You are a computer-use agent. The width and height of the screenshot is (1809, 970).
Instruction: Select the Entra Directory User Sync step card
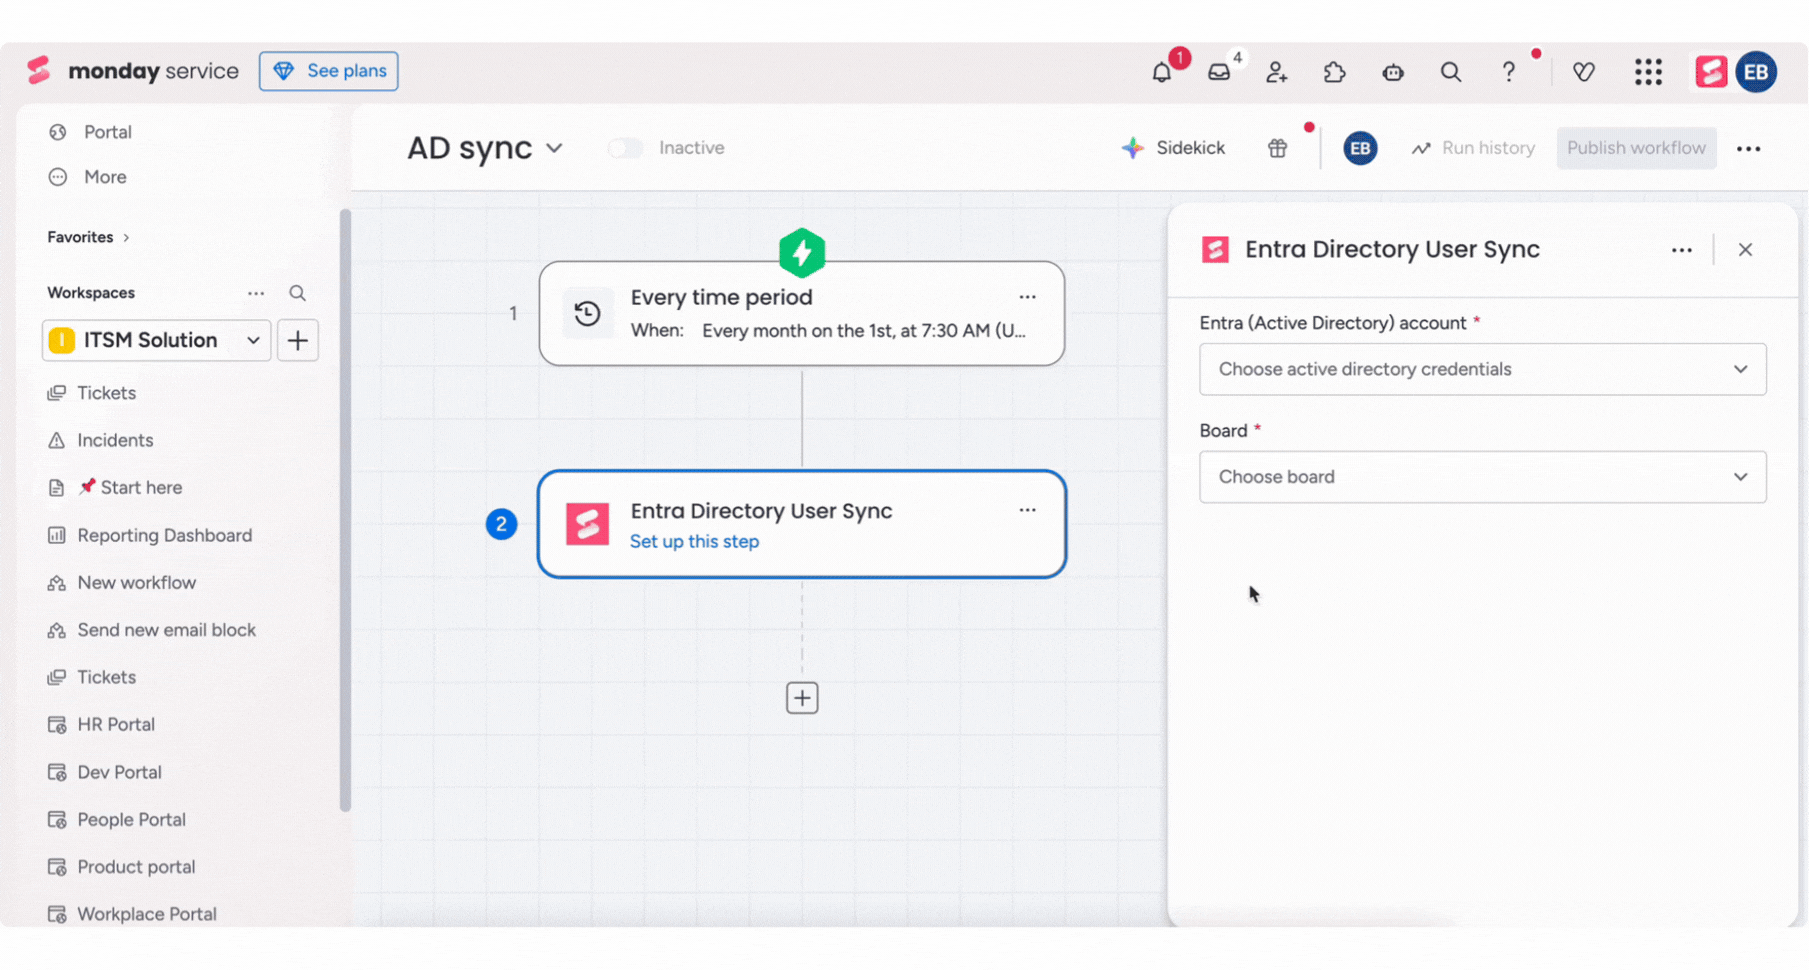click(802, 524)
